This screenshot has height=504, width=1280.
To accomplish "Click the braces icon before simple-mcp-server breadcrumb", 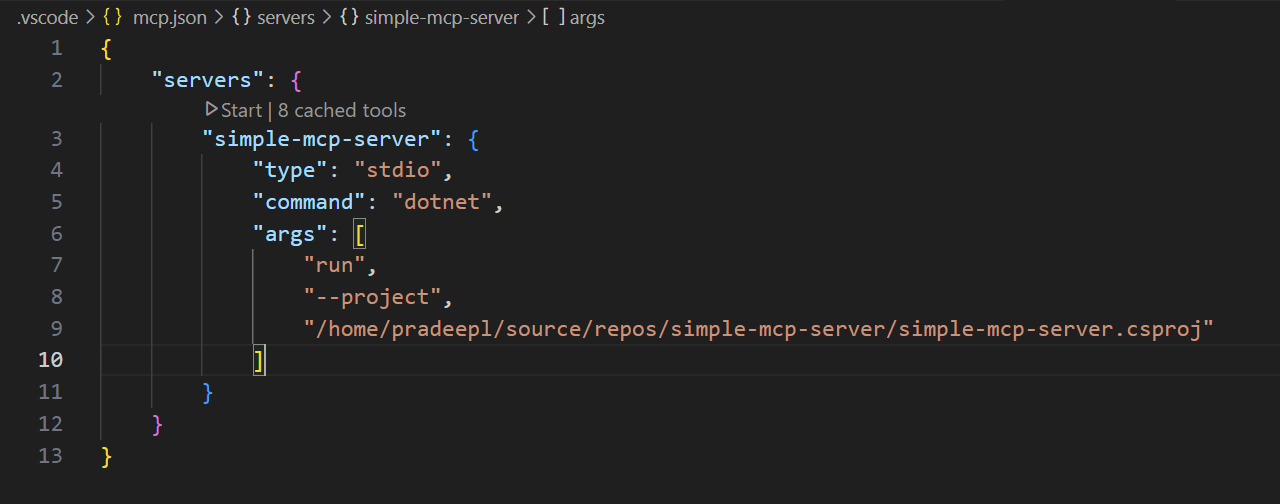I will 349,18.
